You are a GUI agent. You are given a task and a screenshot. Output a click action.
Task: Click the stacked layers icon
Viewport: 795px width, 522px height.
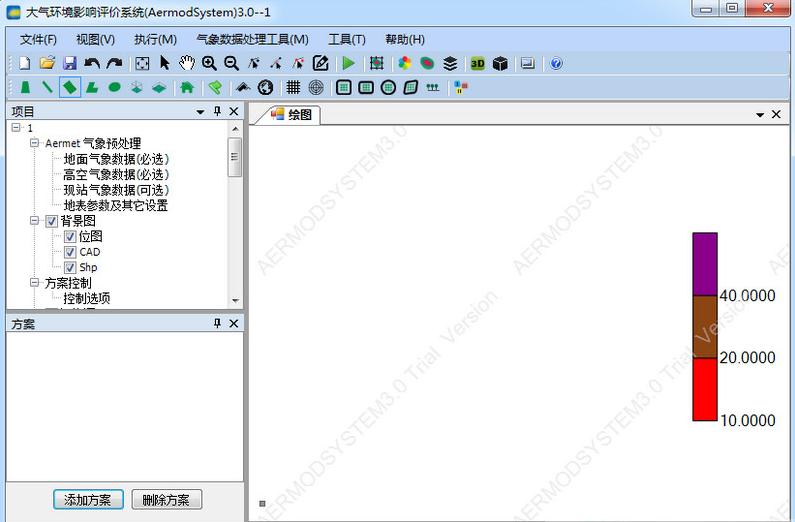pos(450,63)
